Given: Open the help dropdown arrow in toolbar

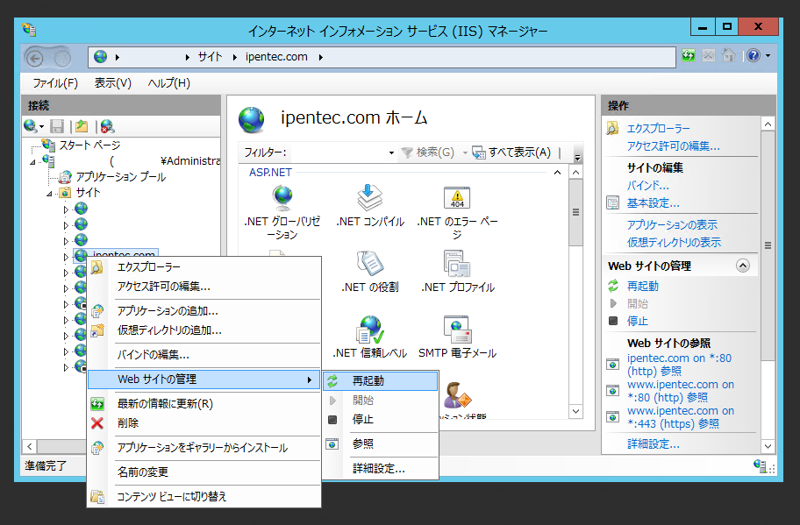Looking at the screenshot, I should (768, 55).
